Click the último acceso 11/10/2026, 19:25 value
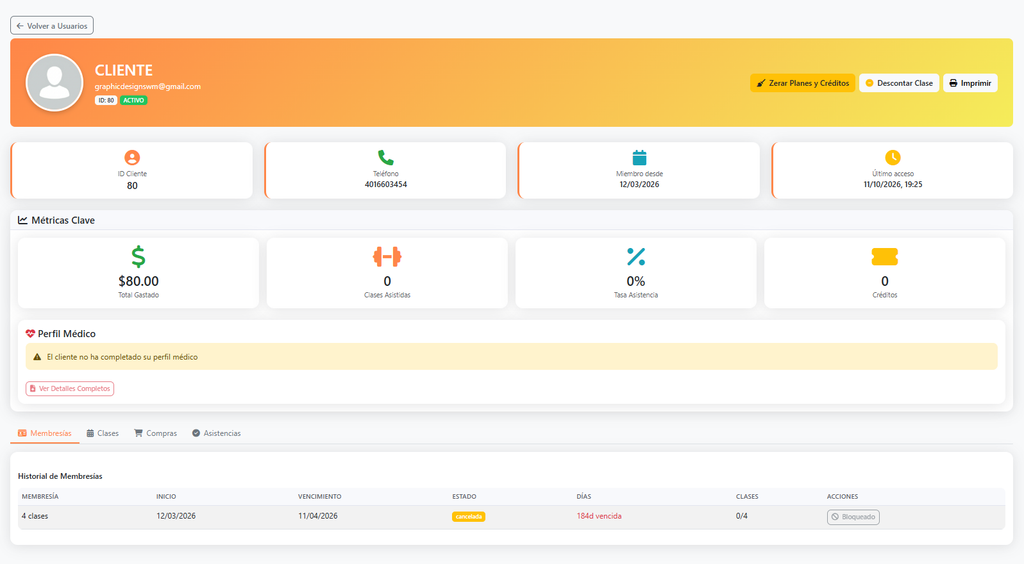The height and width of the screenshot is (564, 1024). click(893, 185)
